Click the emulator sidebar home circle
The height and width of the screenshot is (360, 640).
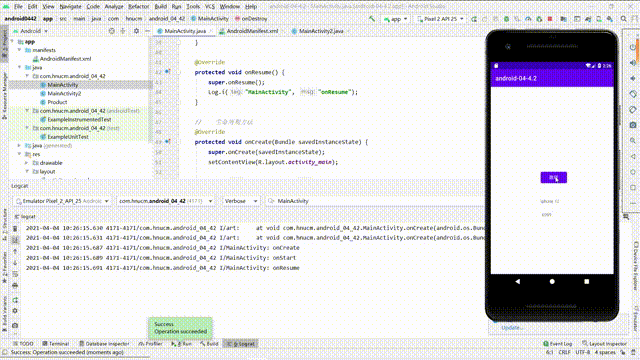[x=633, y=172]
